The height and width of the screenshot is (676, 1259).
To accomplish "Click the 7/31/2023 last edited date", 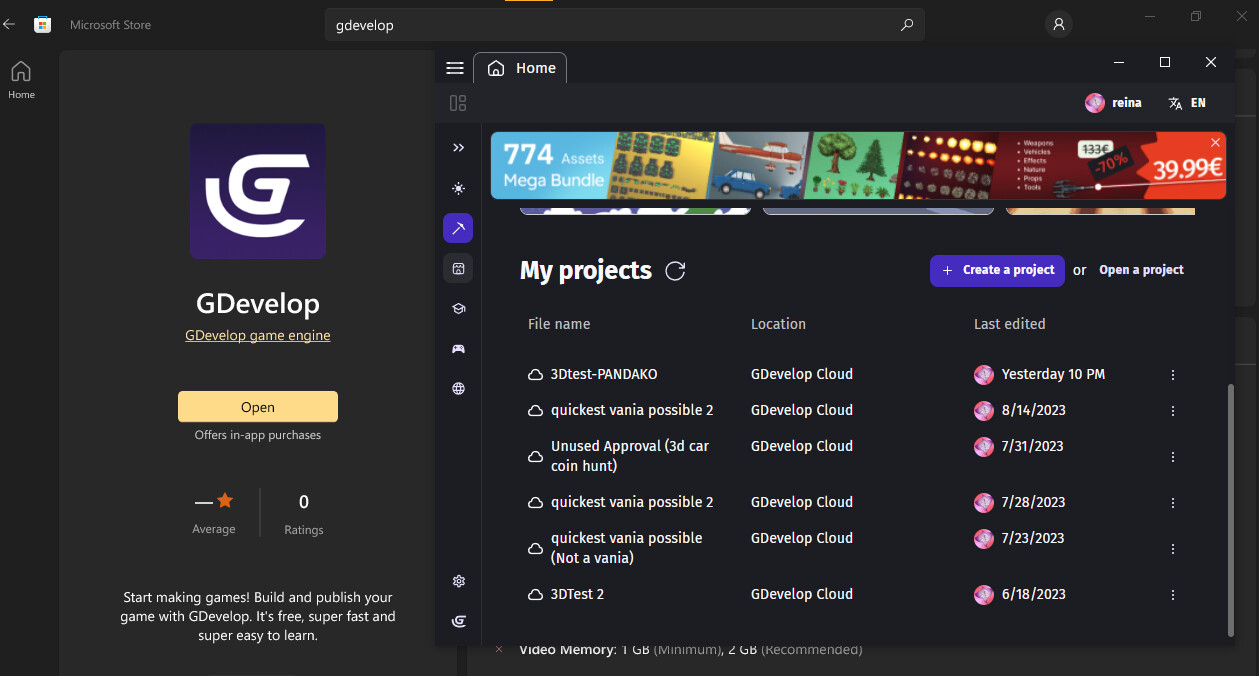I will (x=1033, y=446).
